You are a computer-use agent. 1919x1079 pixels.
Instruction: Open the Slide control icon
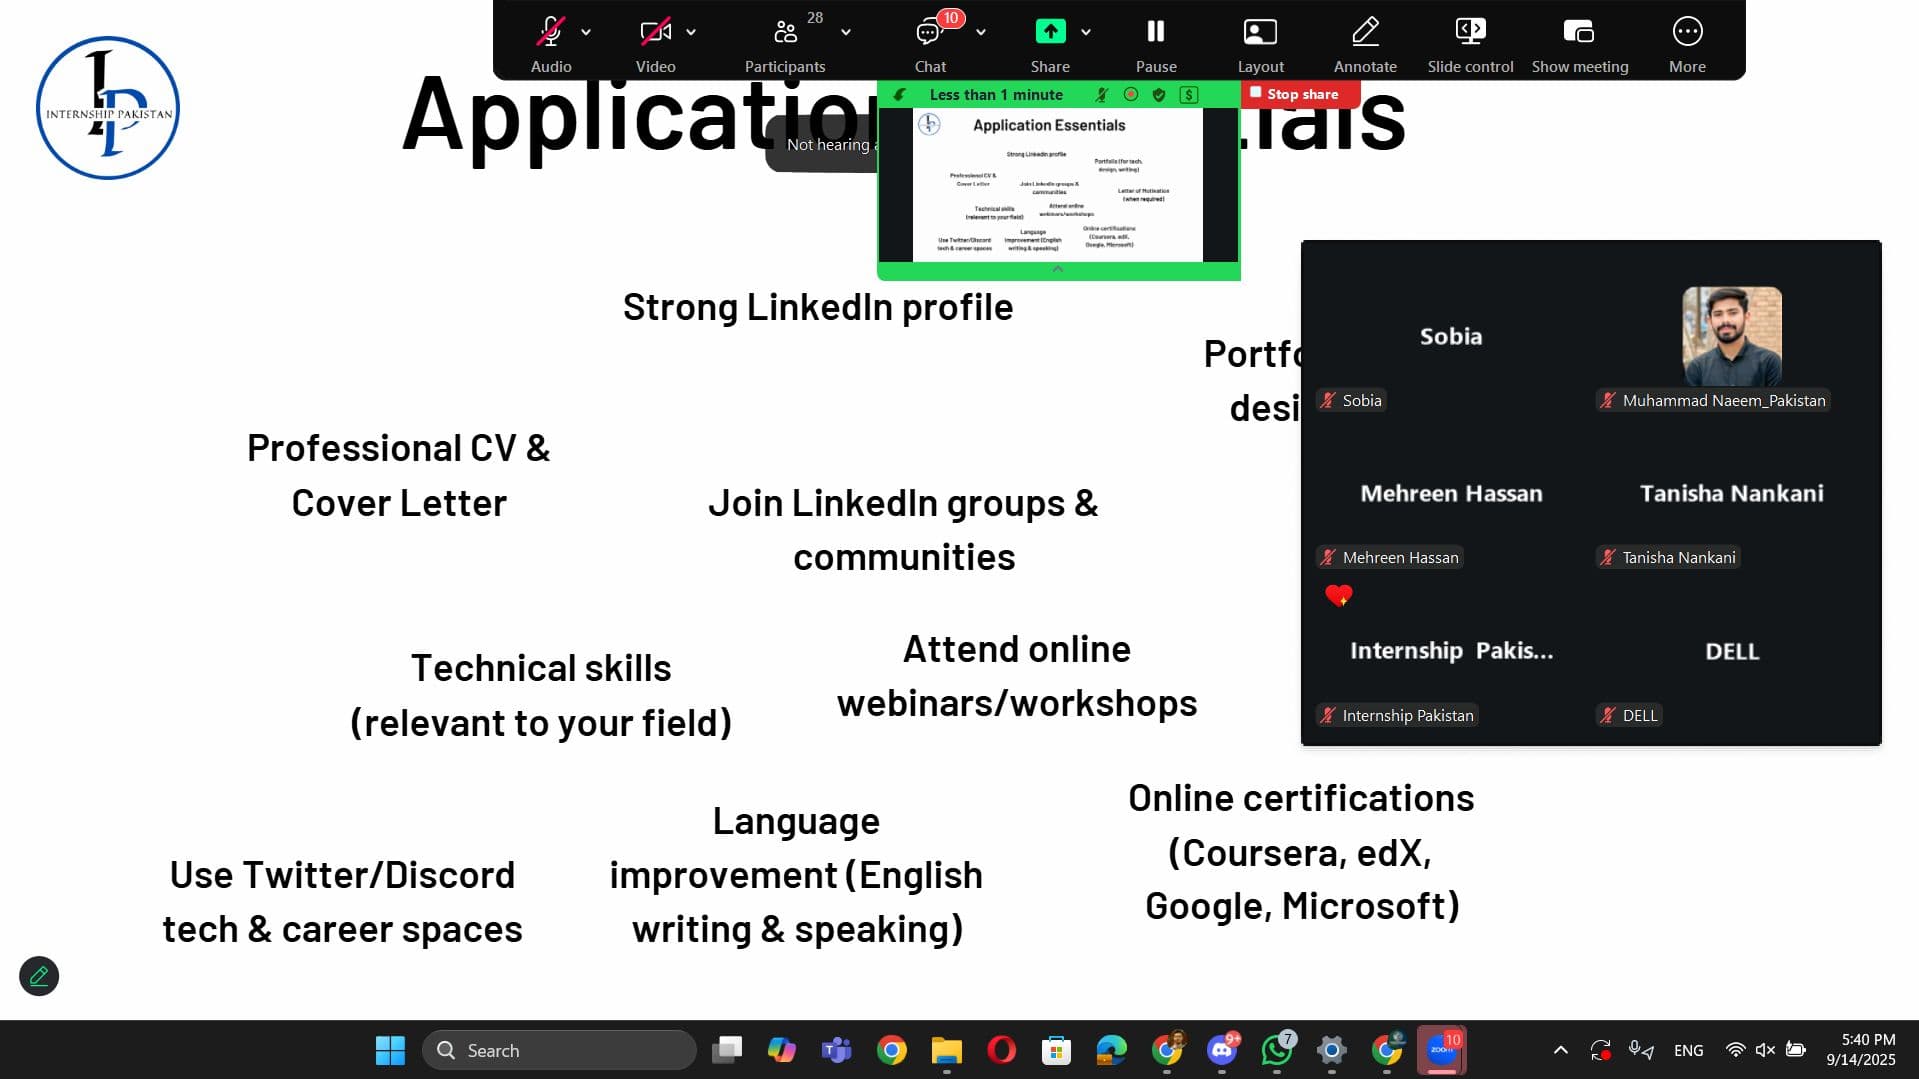[x=1470, y=32]
